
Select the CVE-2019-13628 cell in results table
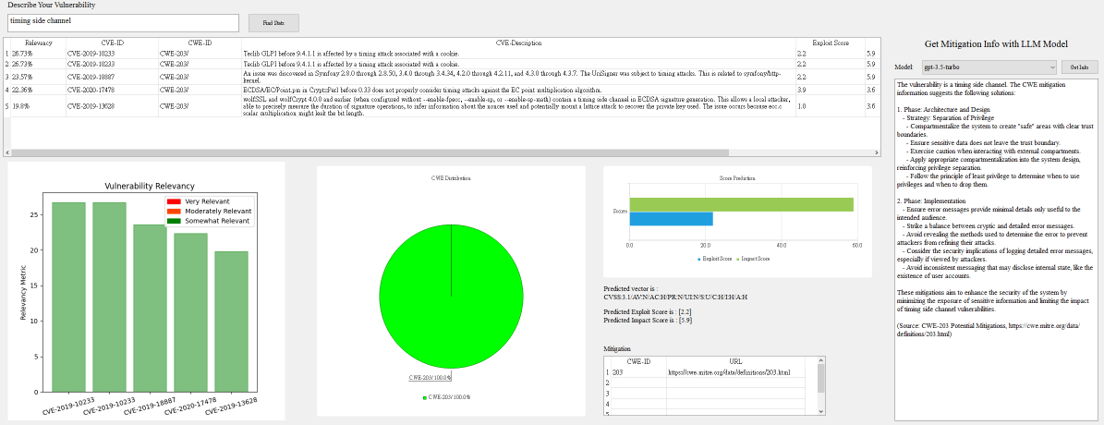click(112, 106)
